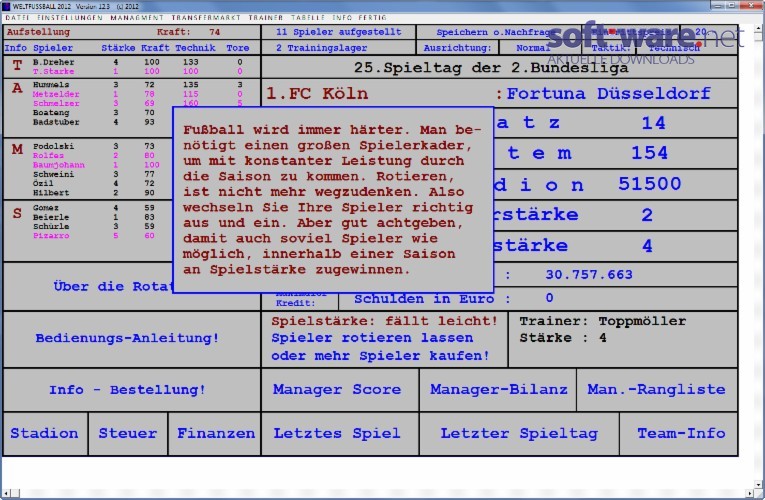Open Man.-Rangliste ranking
This screenshot has width=765, height=500.
657,390
